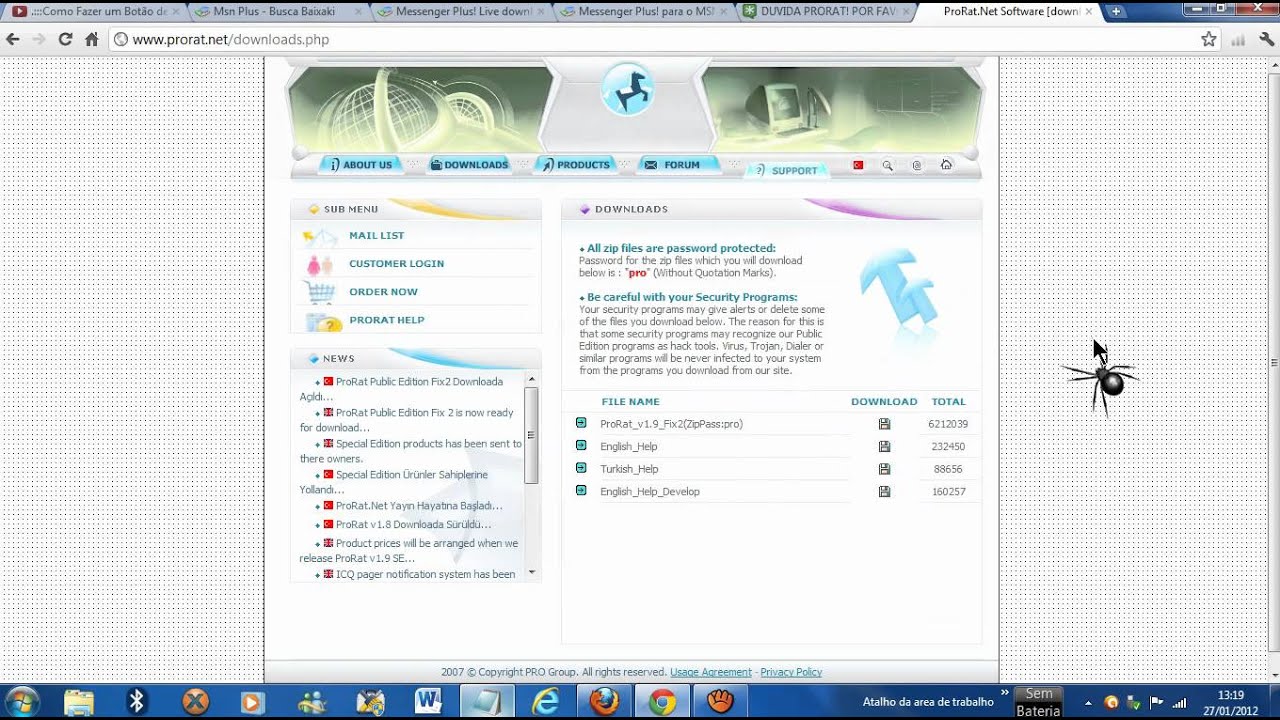Click the floppy download icon for ProRat_v1.9_Fix2

[884, 424]
